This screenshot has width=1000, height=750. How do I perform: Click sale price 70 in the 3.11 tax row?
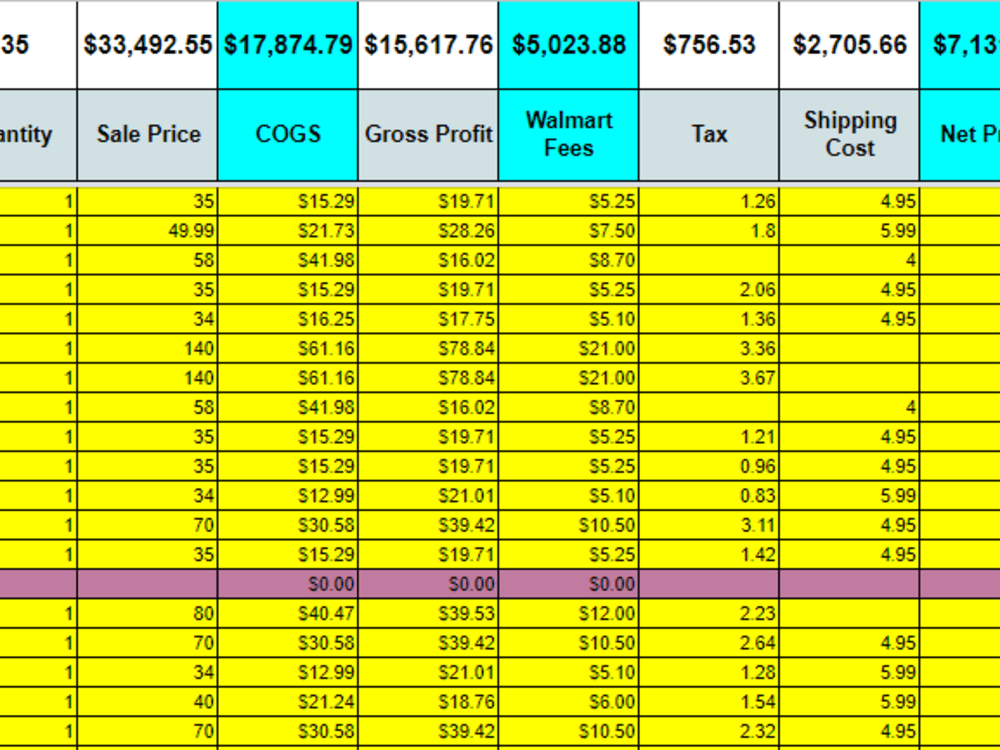[147, 525]
